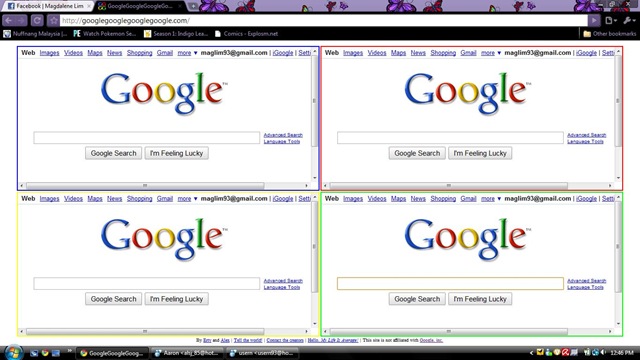Click the browser Forward arrow button
Image resolution: width=640 pixels, height=360 pixels.
point(21,20)
